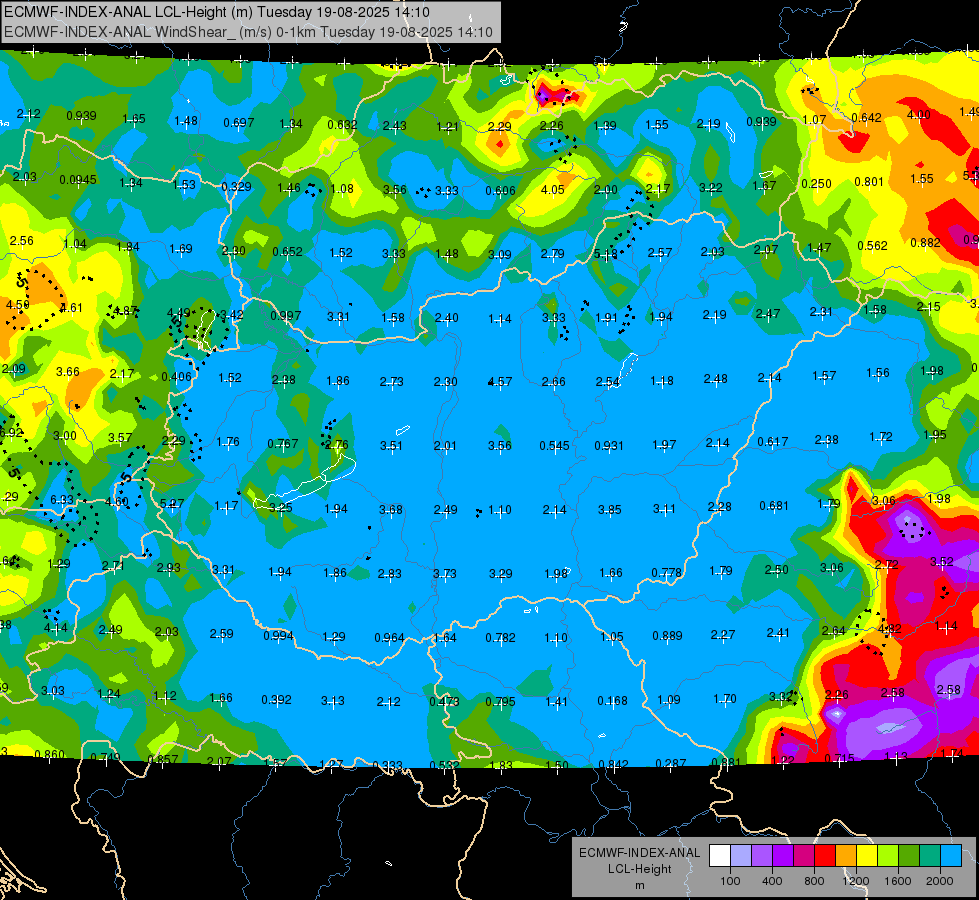Click the dark green legend swatch

[x=909, y=856]
